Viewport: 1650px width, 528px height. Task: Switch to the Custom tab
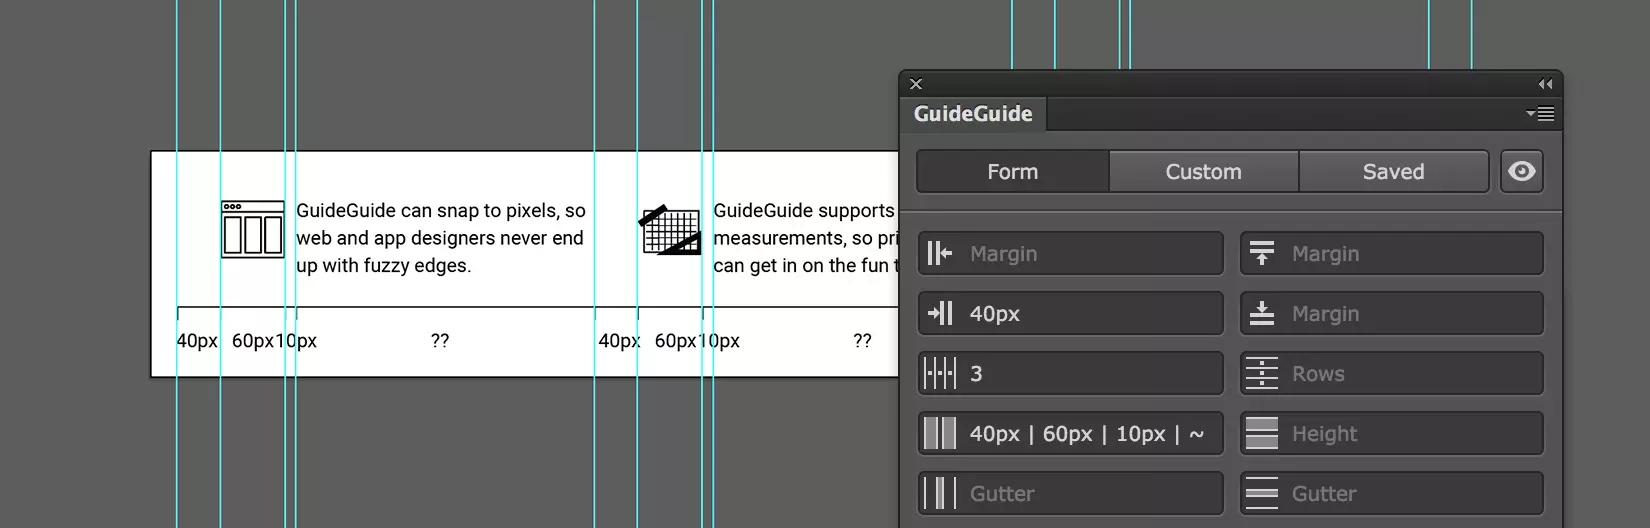[1204, 171]
